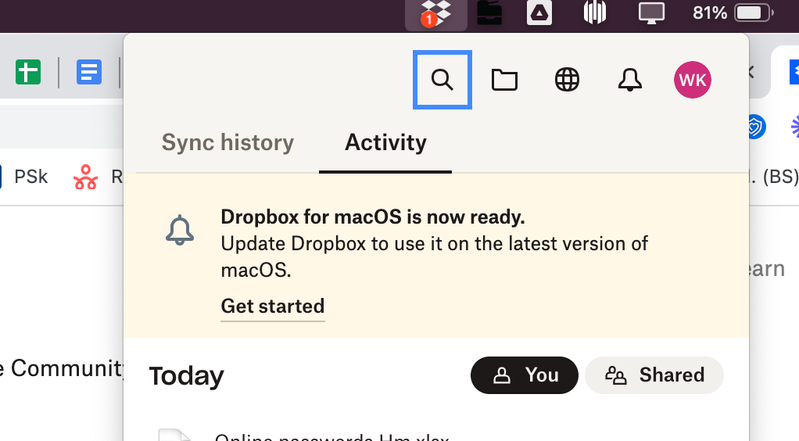Open the green Google Sheets tab
The image size is (799, 441).
click(28, 72)
